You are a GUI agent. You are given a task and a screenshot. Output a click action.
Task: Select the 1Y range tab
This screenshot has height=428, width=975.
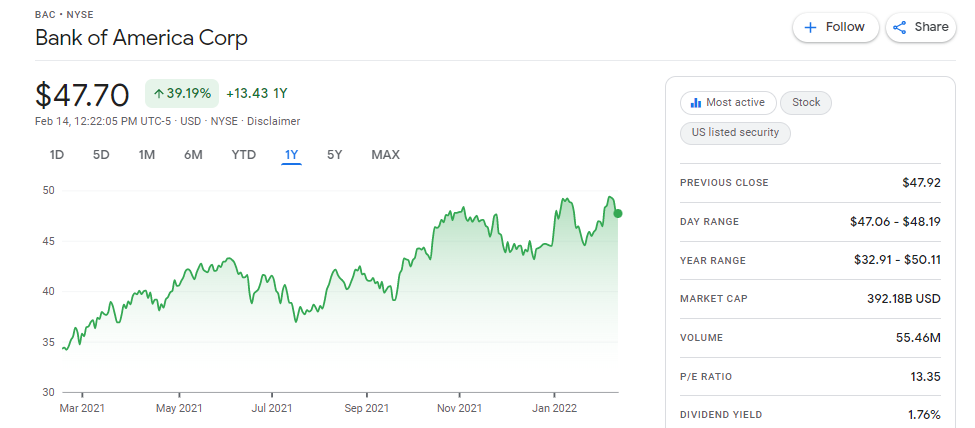click(x=292, y=155)
